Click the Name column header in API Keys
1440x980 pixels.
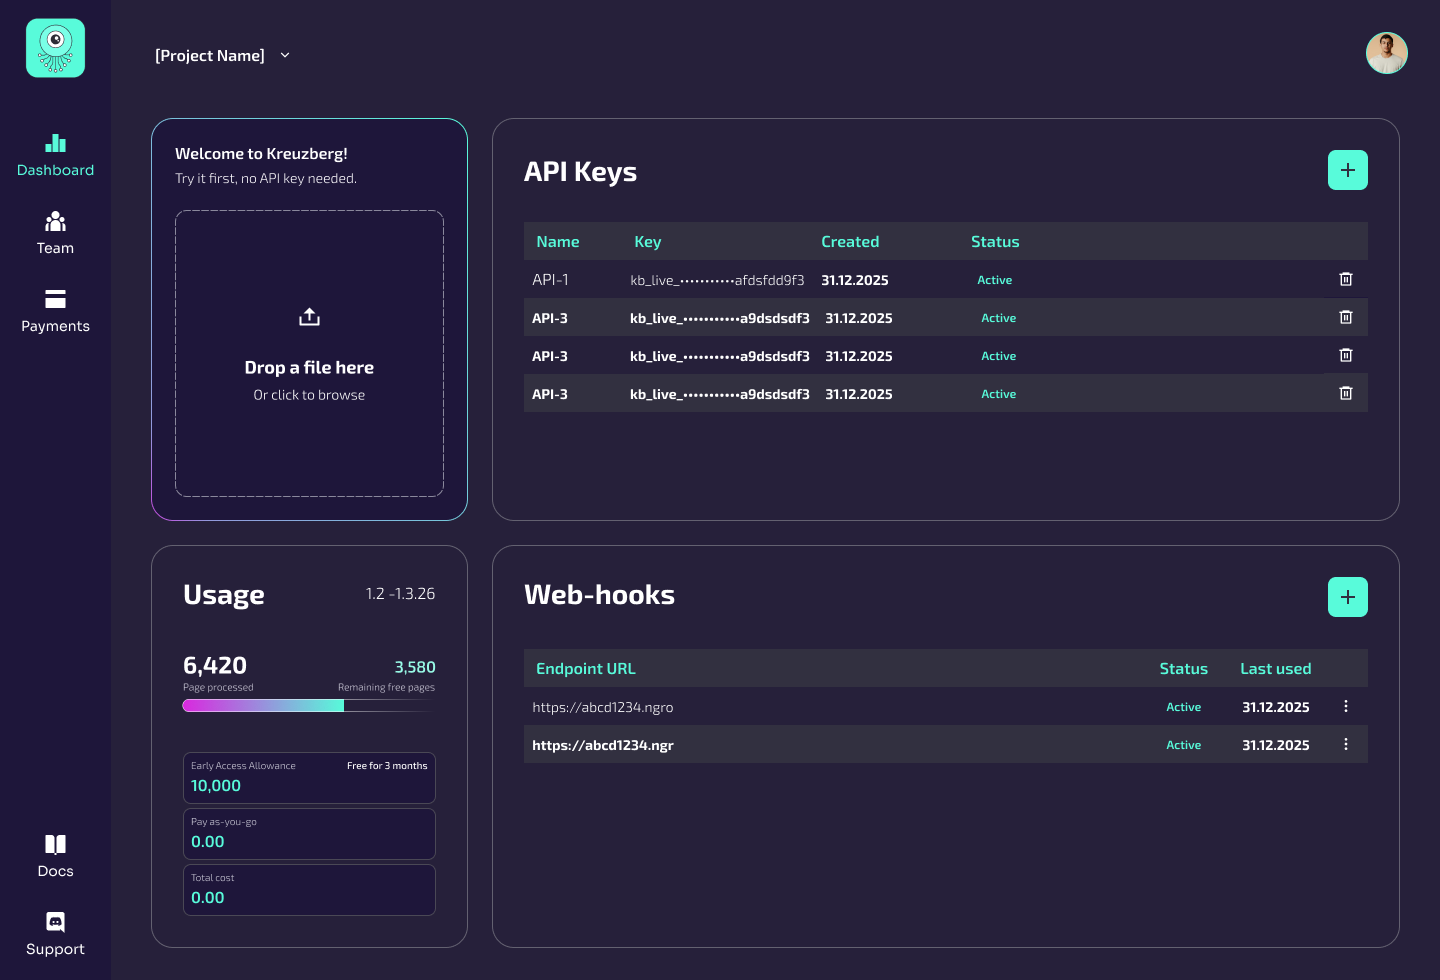click(558, 241)
